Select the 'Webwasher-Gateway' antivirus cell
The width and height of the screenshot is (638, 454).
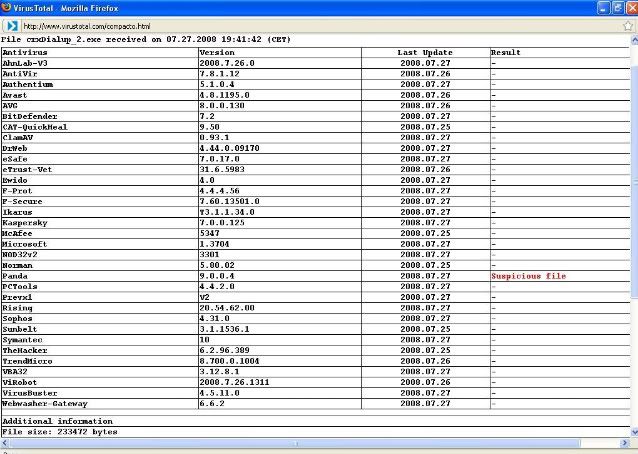point(100,404)
